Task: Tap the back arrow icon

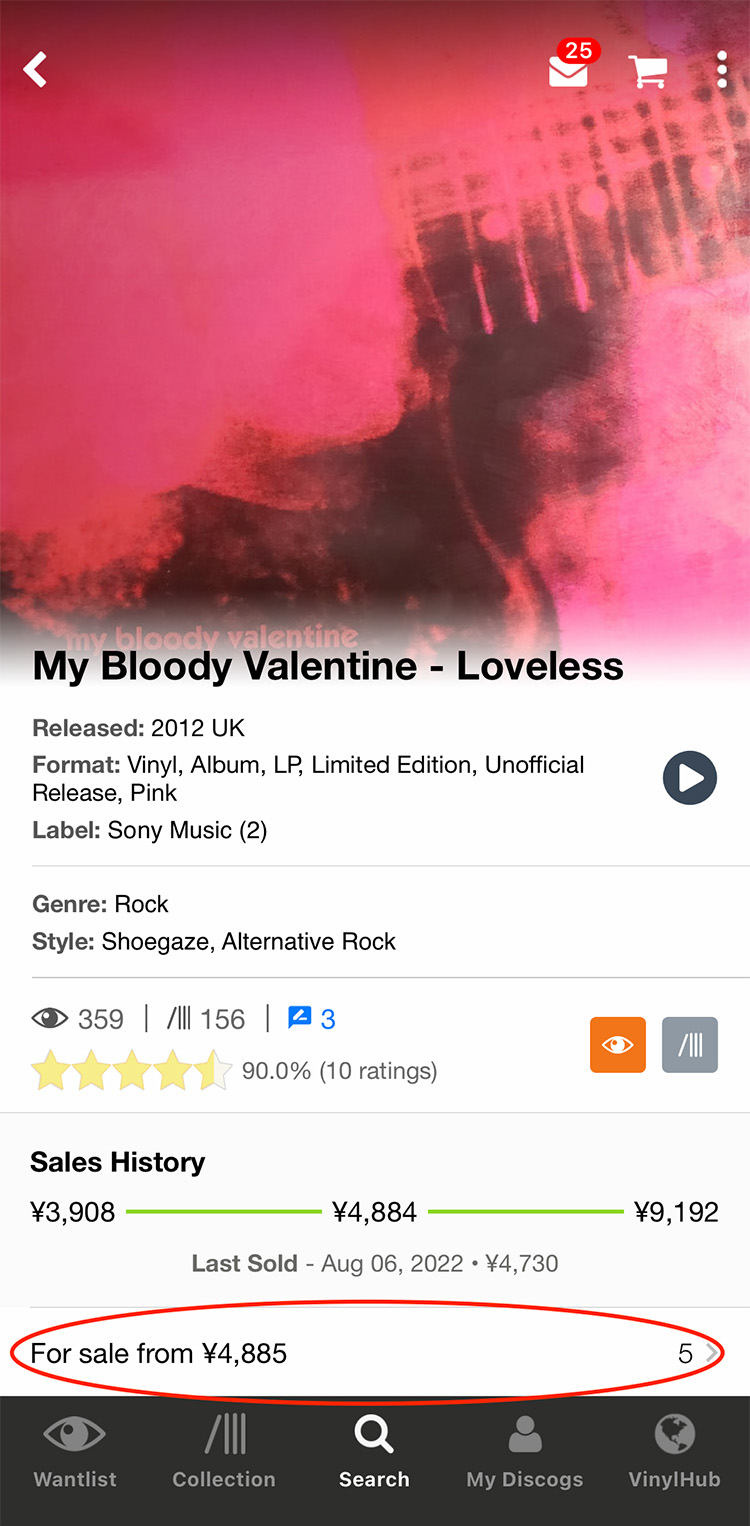Action: [36, 70]
